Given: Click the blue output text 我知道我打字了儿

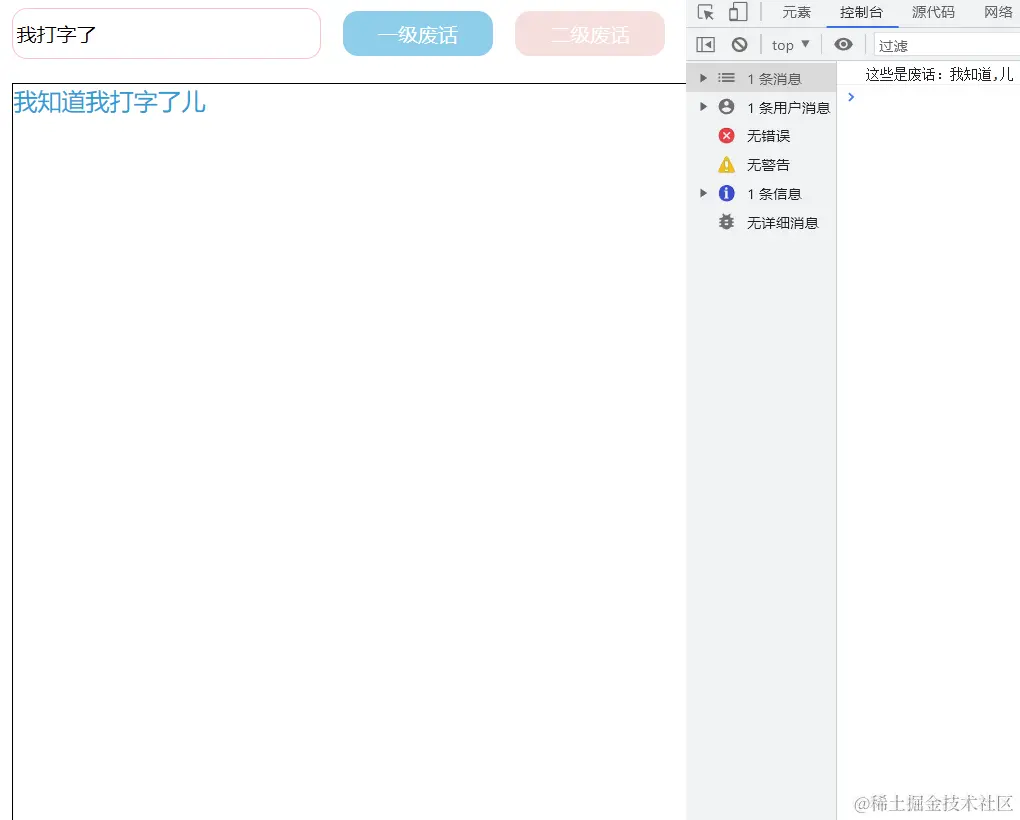Looking at the screenshot, I should 110,102.
